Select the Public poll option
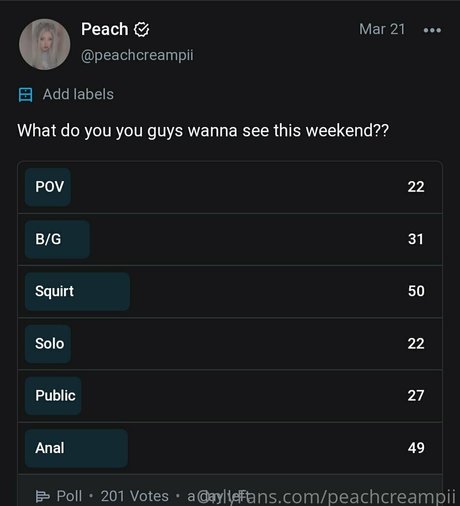Image resolution: width=460 pixels, height=506 pixels. [230, 396]
